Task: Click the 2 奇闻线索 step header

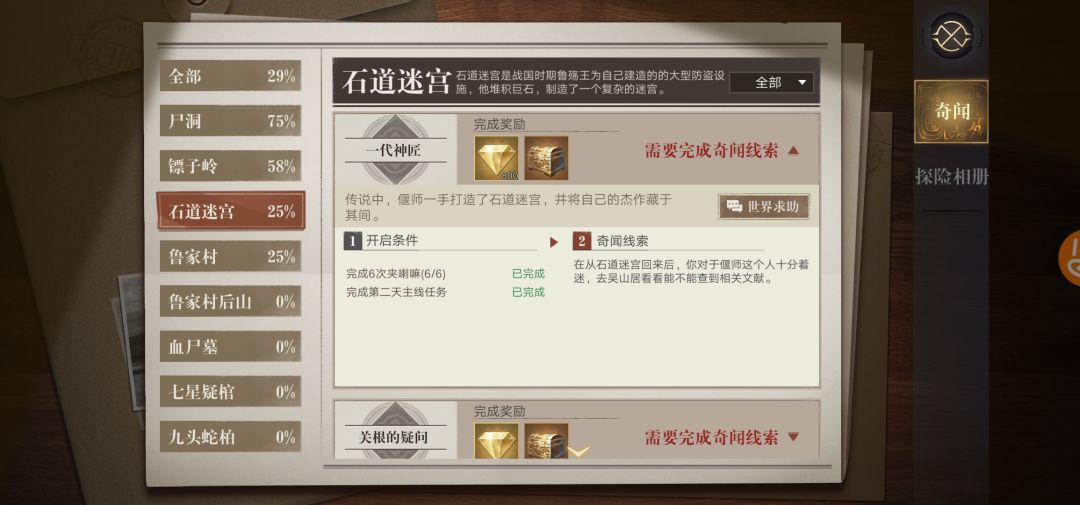Action: tap(611, 241)
